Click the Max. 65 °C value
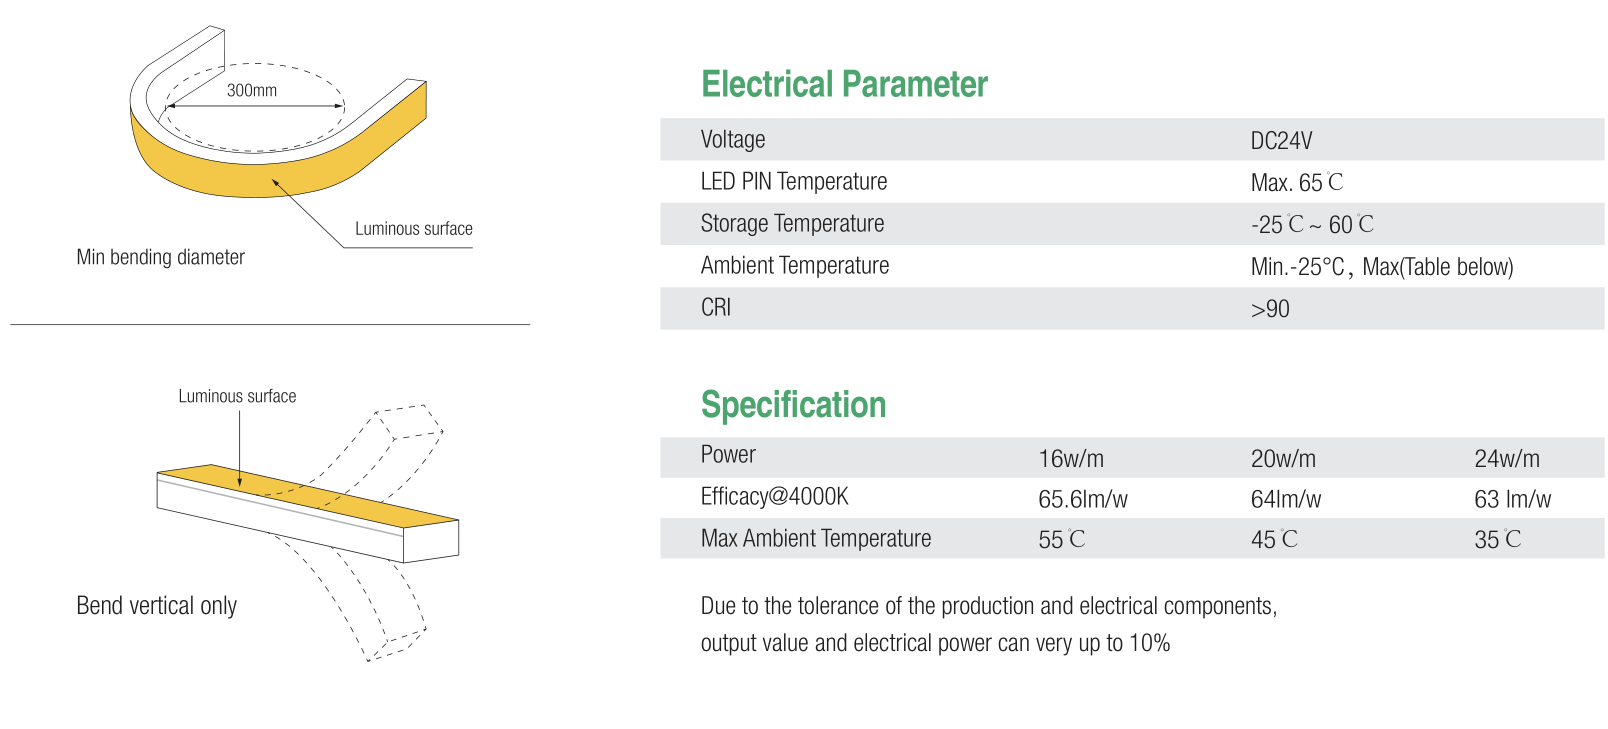Image resolution: width=1608 pixels, height=729 pixels. pyautogui.click(x=1297, y=183)
